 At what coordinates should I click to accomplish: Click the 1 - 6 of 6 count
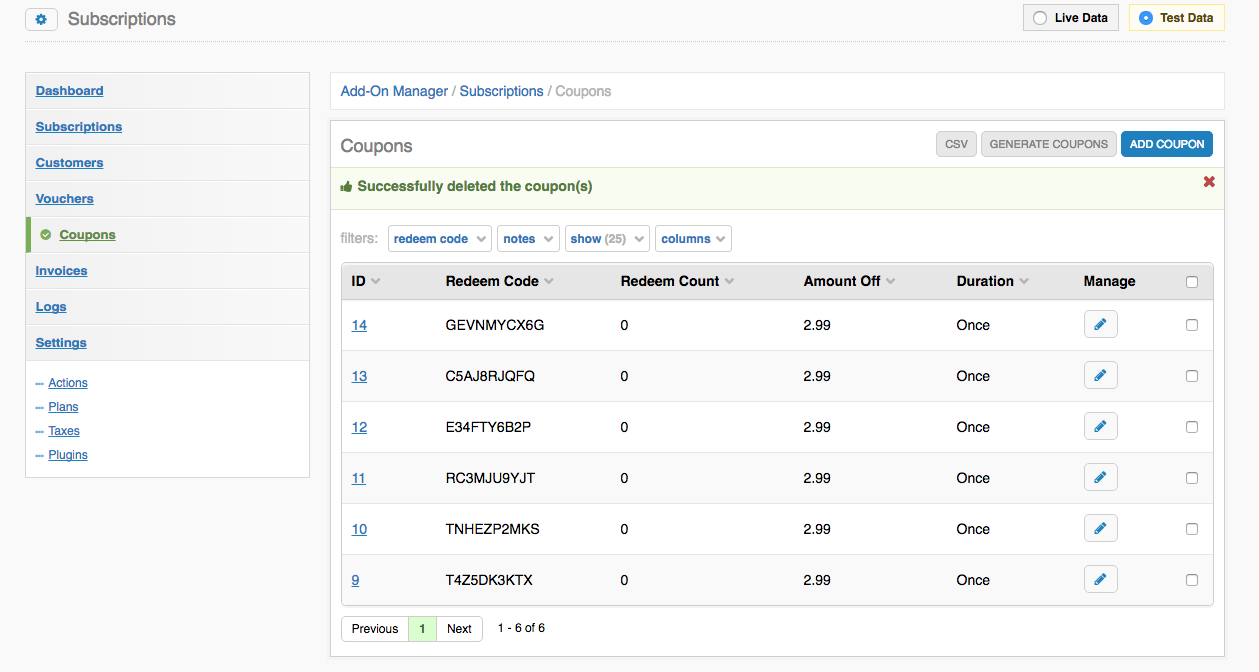(521, 628)
